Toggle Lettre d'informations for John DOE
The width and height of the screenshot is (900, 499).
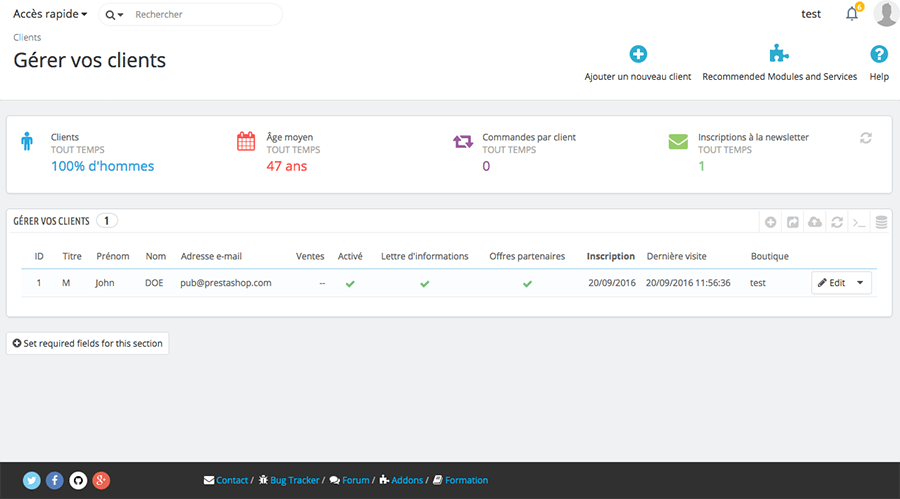point(424,283)
